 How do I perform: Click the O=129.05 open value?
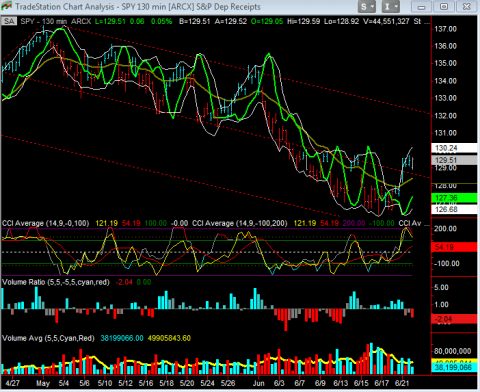point(267,21)
